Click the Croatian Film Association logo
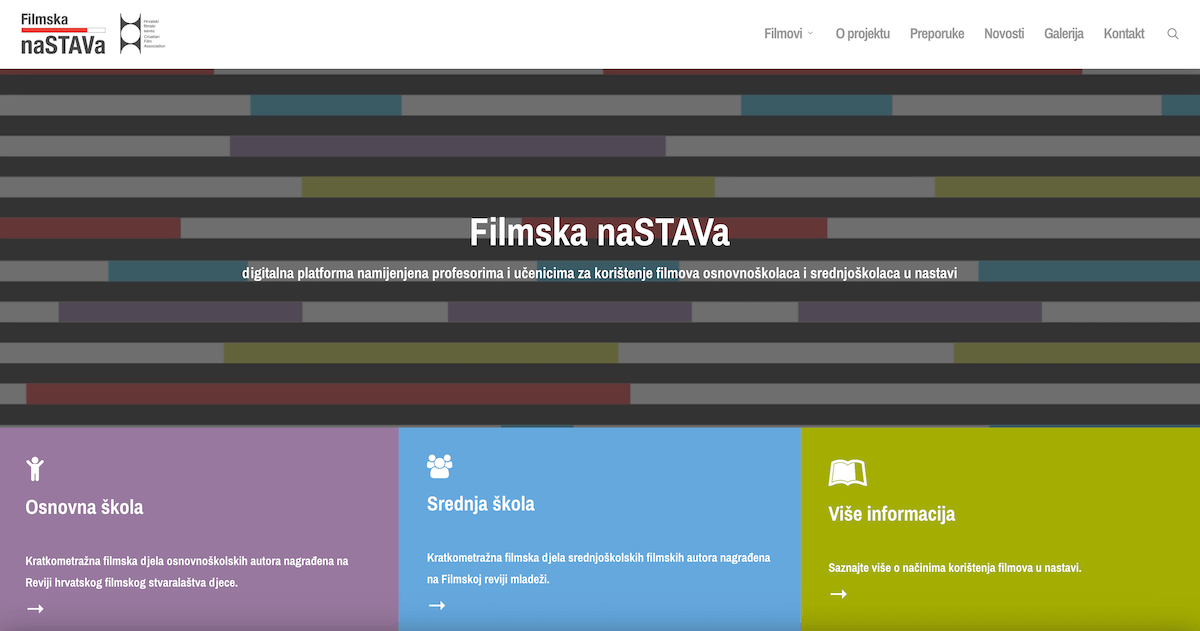 (141, 33)
